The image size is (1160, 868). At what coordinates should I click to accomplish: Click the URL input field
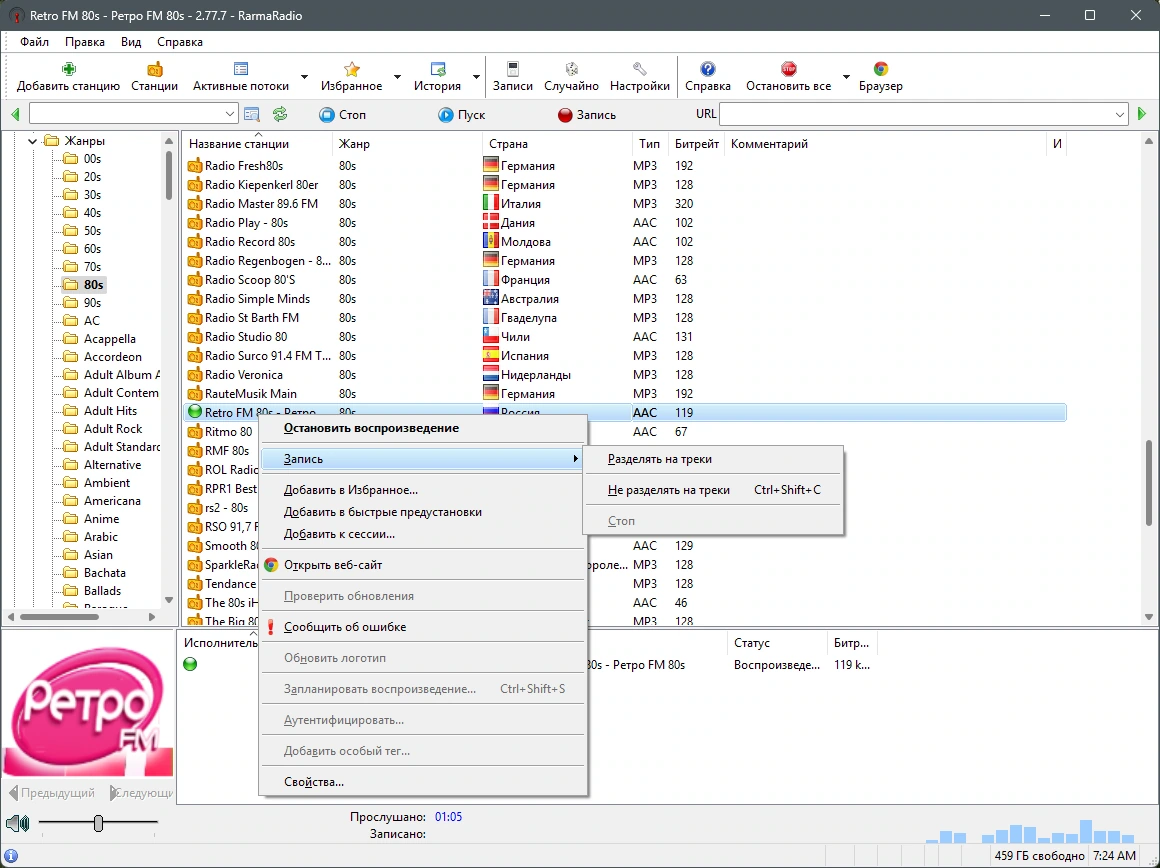click(x=915, y=114)
